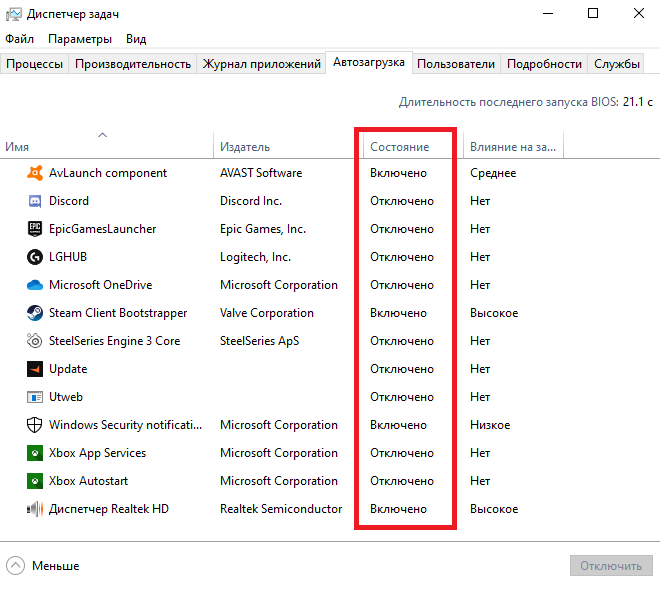Select the SteelSeries Engine 3 Core name

coord(114,341)
